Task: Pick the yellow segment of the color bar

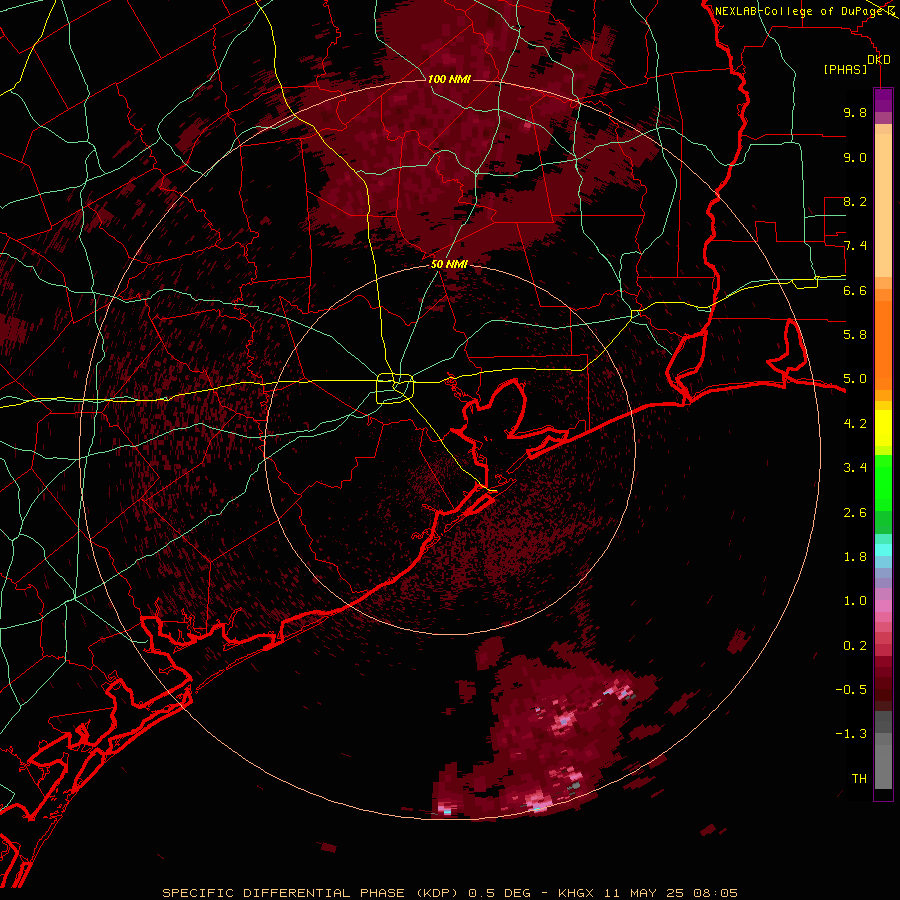Action: [x=883, y=428]
